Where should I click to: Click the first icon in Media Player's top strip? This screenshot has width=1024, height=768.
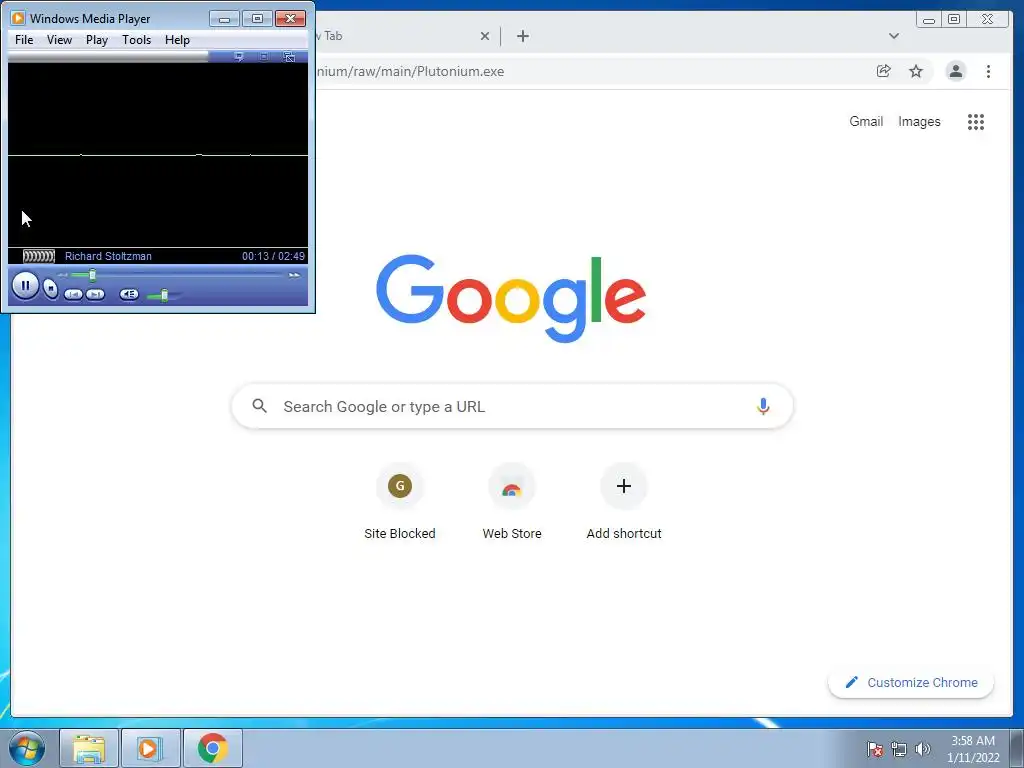pyautogui.click(x=239, y=57)
